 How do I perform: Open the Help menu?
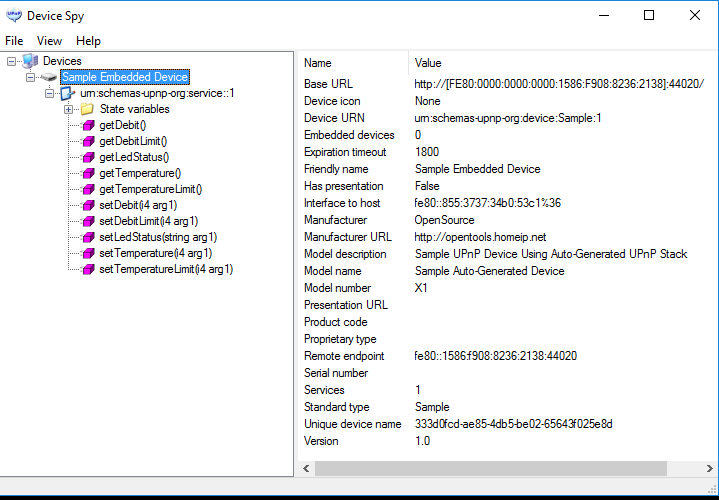point(88,41)
